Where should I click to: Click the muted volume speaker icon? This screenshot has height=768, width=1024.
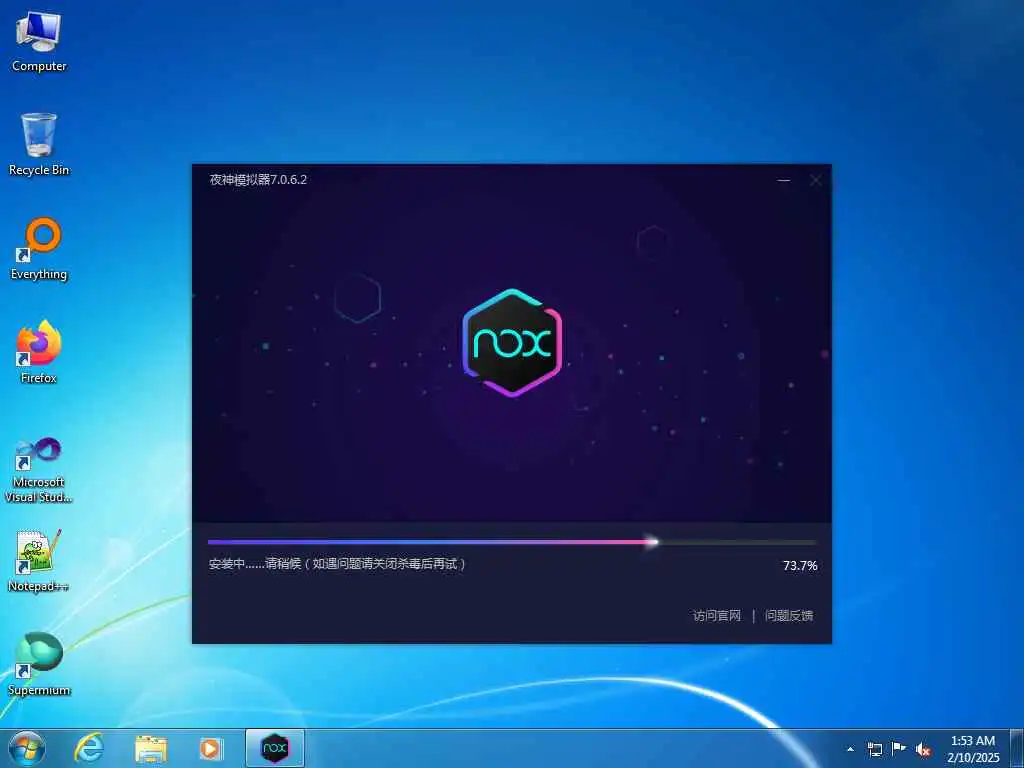click(923, 749)
